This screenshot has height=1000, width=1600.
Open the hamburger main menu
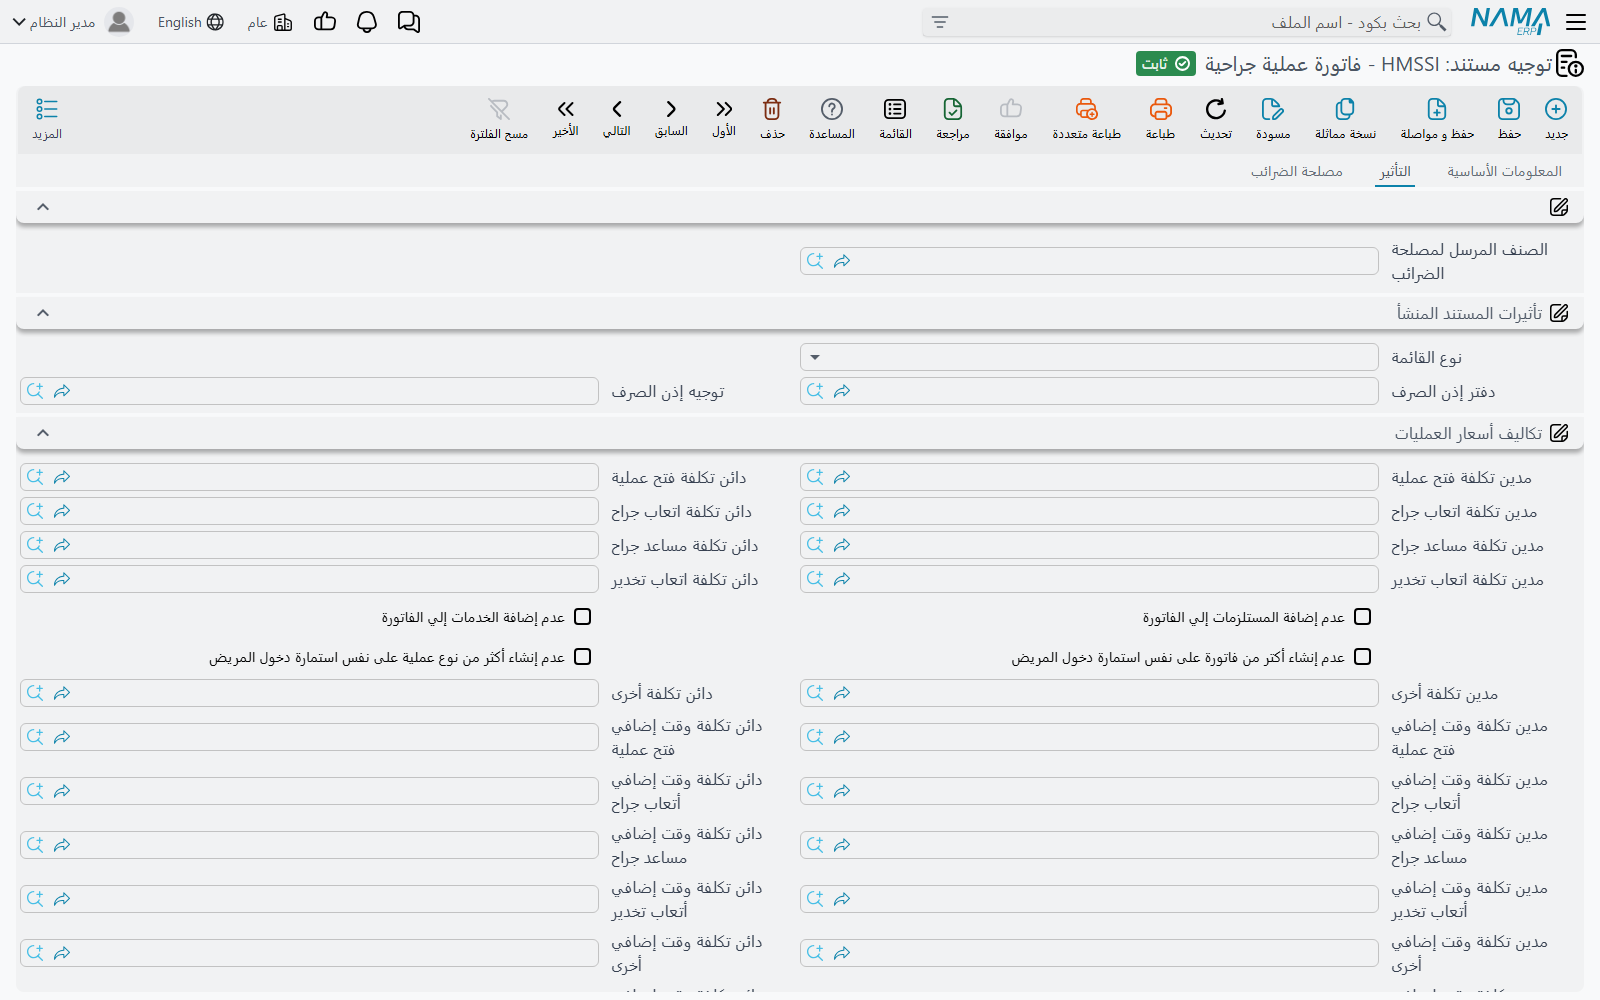pyautogui.click(x=1576, y=22)
